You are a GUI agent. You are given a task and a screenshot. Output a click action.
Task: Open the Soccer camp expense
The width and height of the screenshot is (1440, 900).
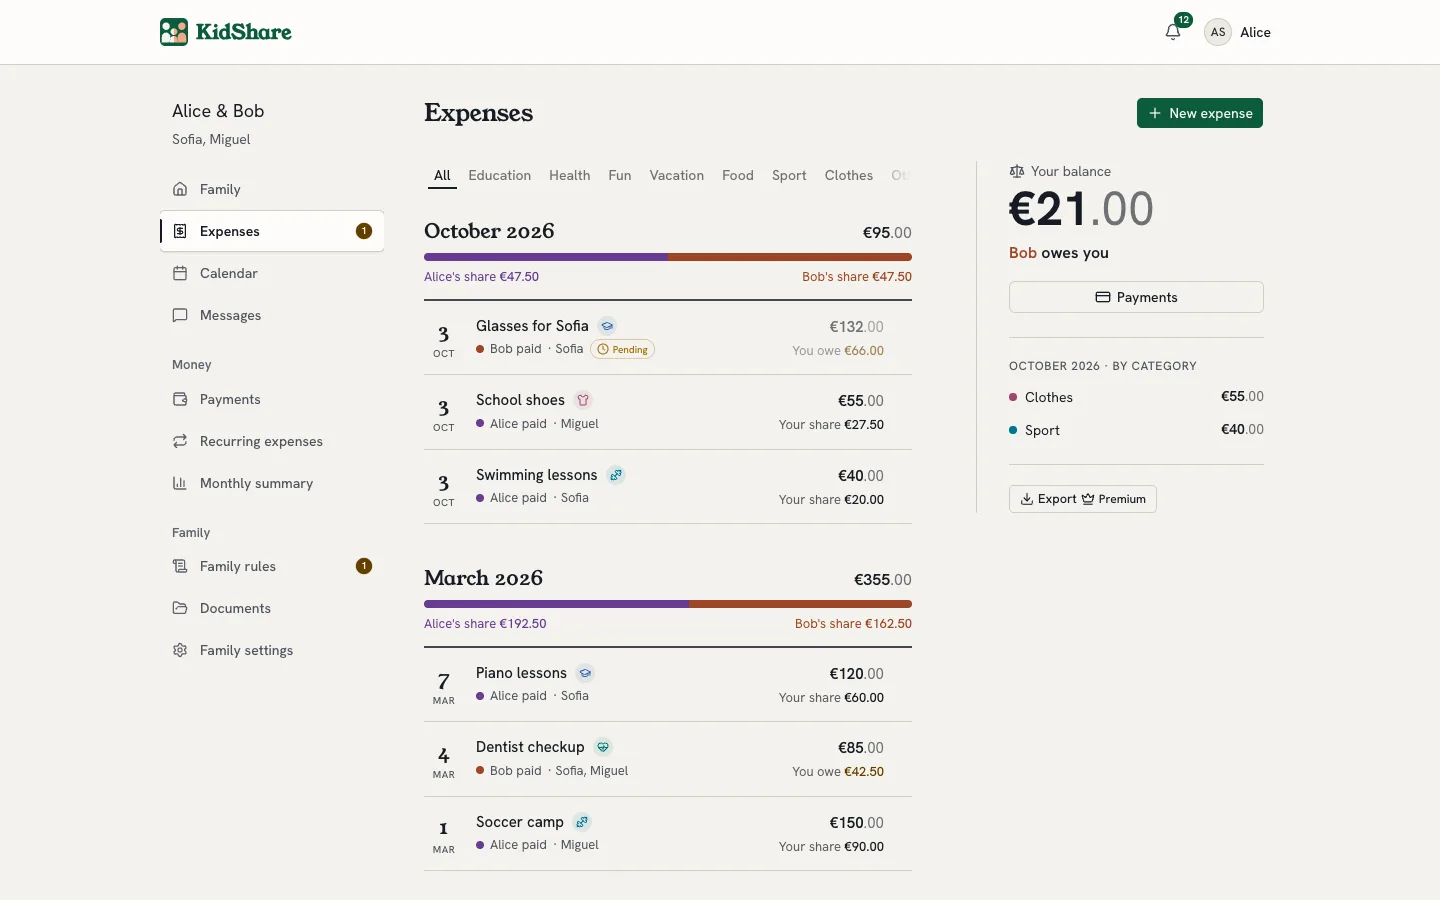click(x=668, y=834)
